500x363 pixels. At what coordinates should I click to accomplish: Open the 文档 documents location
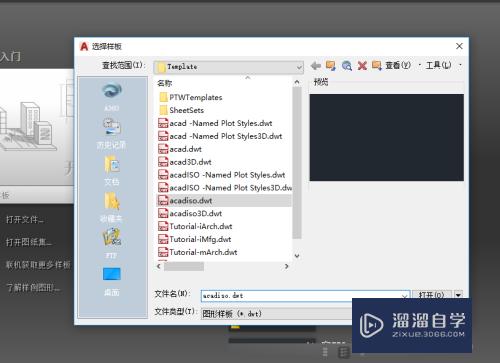coord(112,170)
